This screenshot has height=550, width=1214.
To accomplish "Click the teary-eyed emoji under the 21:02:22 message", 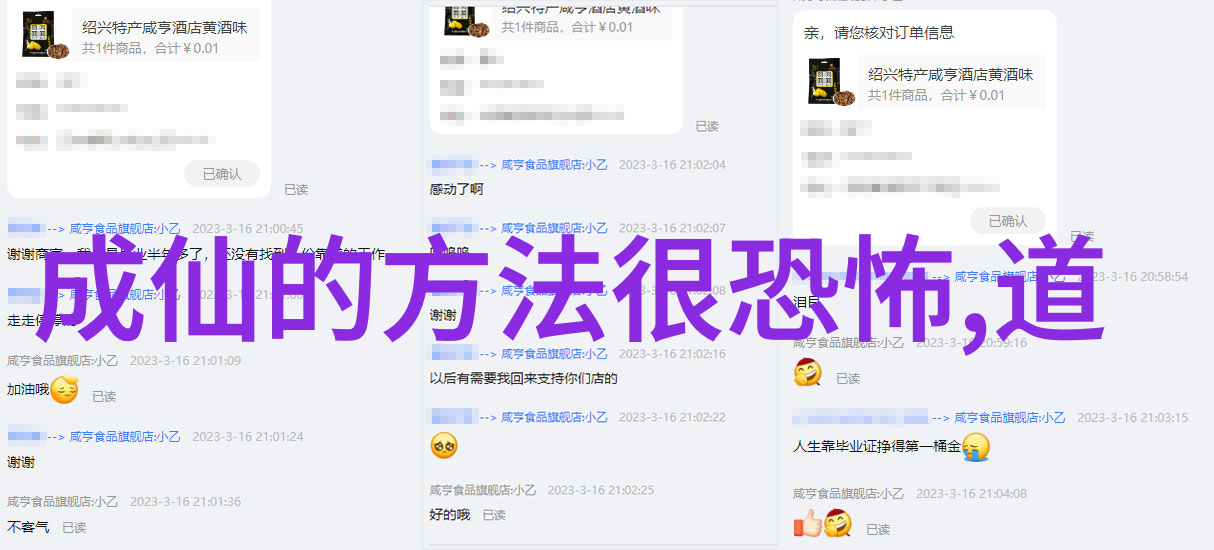I will tap(444, 445).
